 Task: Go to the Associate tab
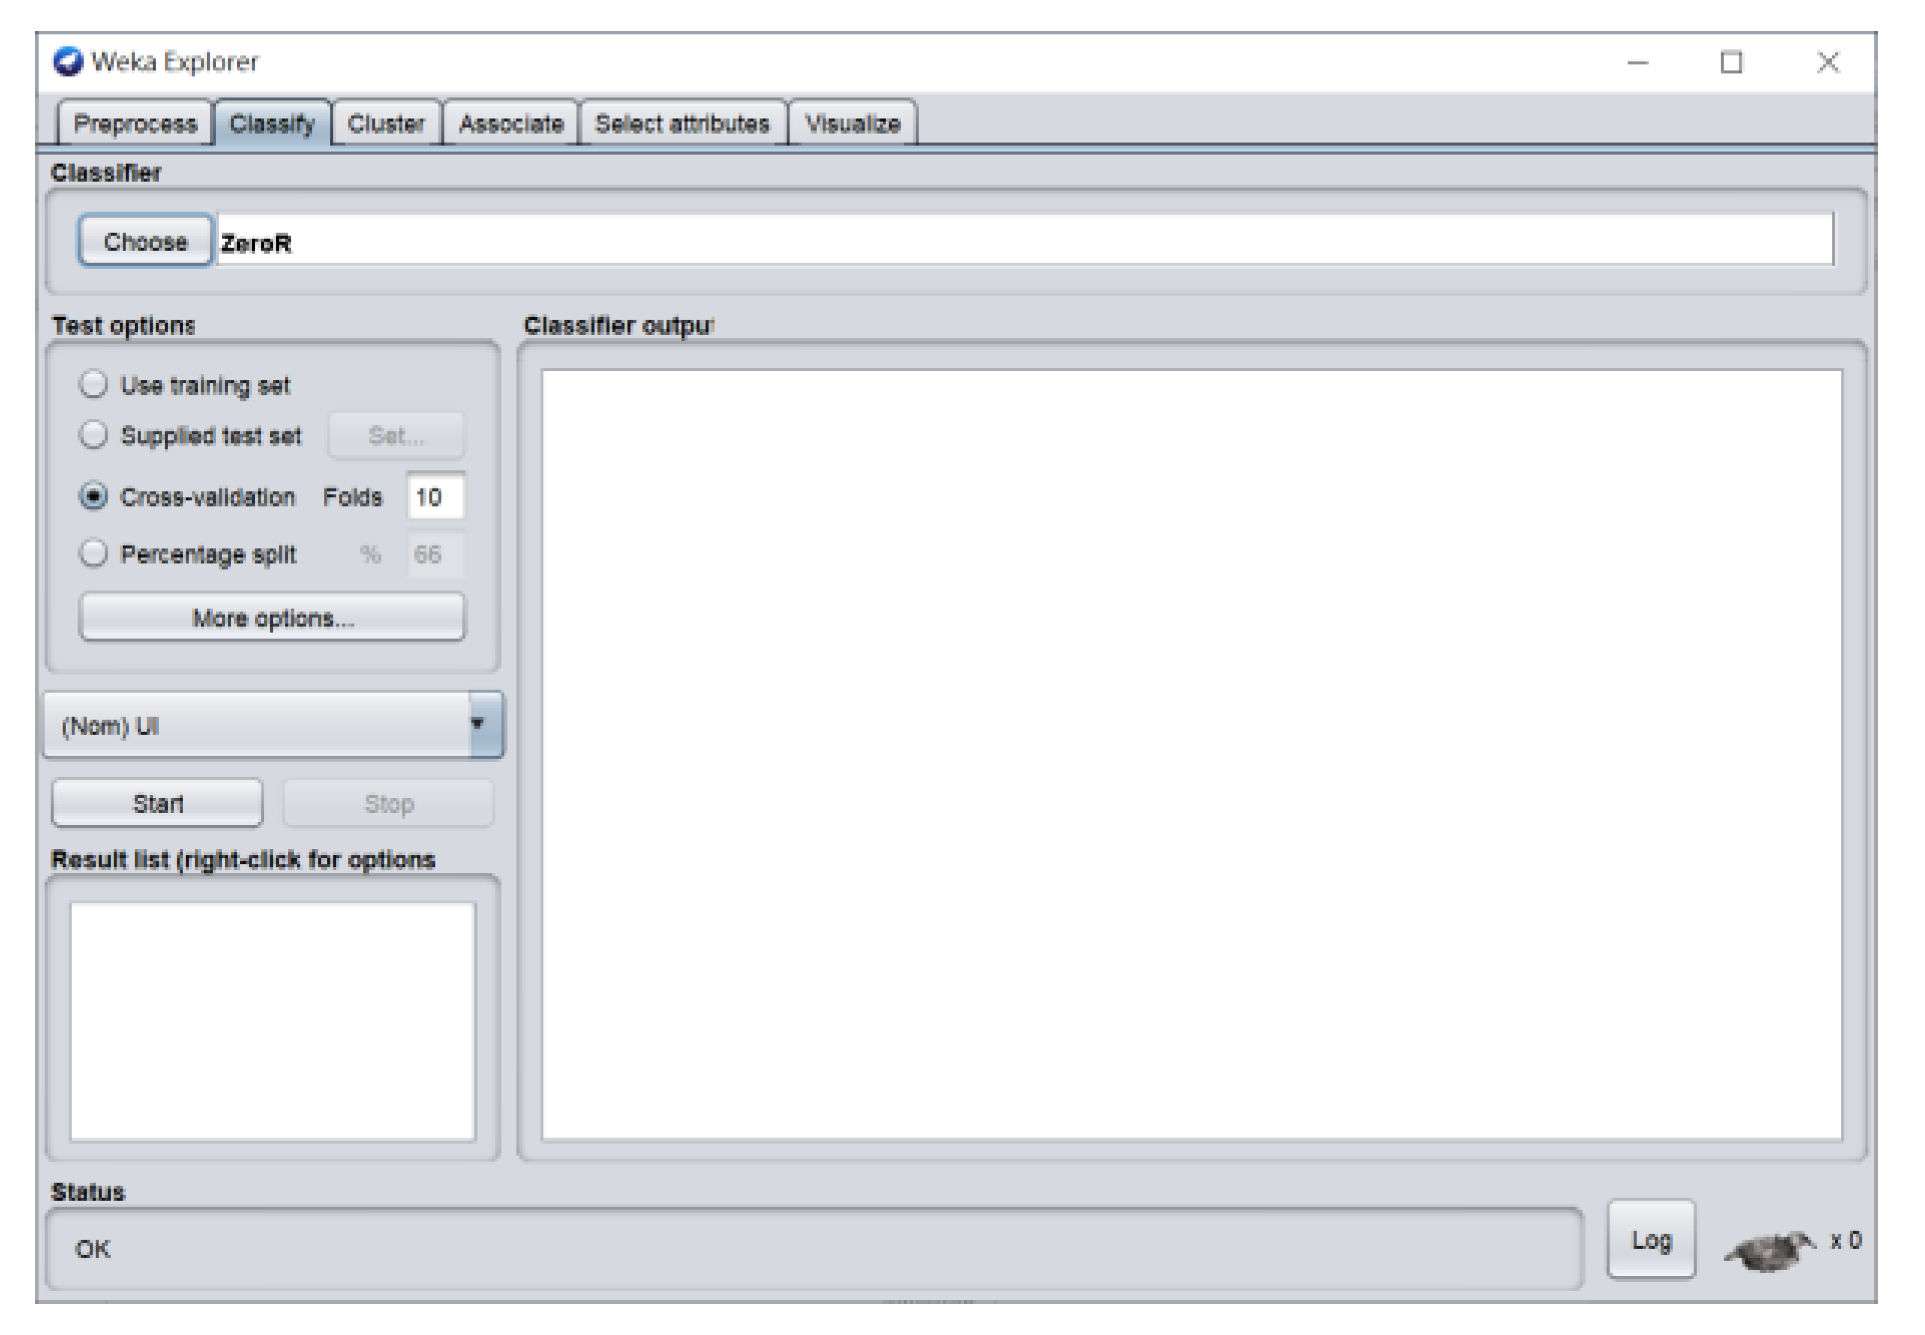click(511, 124)
